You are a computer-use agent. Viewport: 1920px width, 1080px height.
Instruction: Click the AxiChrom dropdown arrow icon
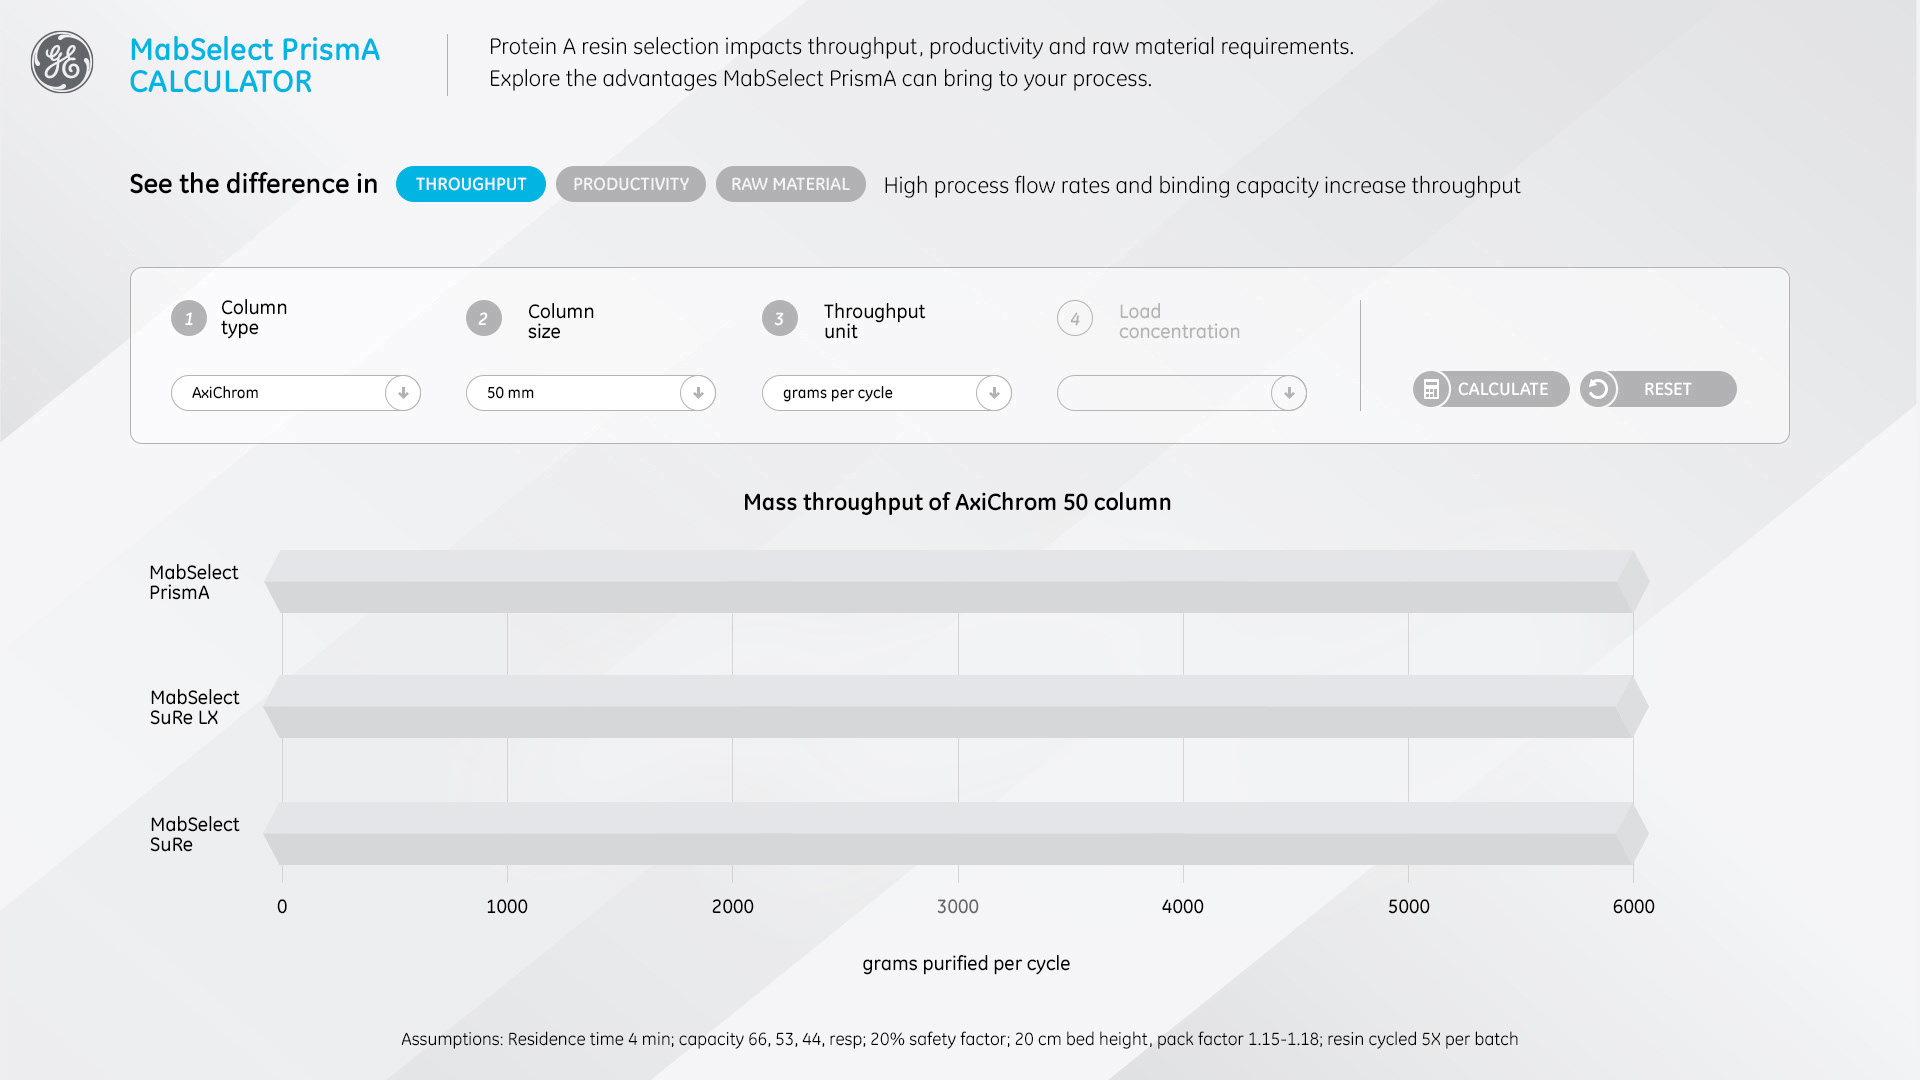(x=403, y=393)
